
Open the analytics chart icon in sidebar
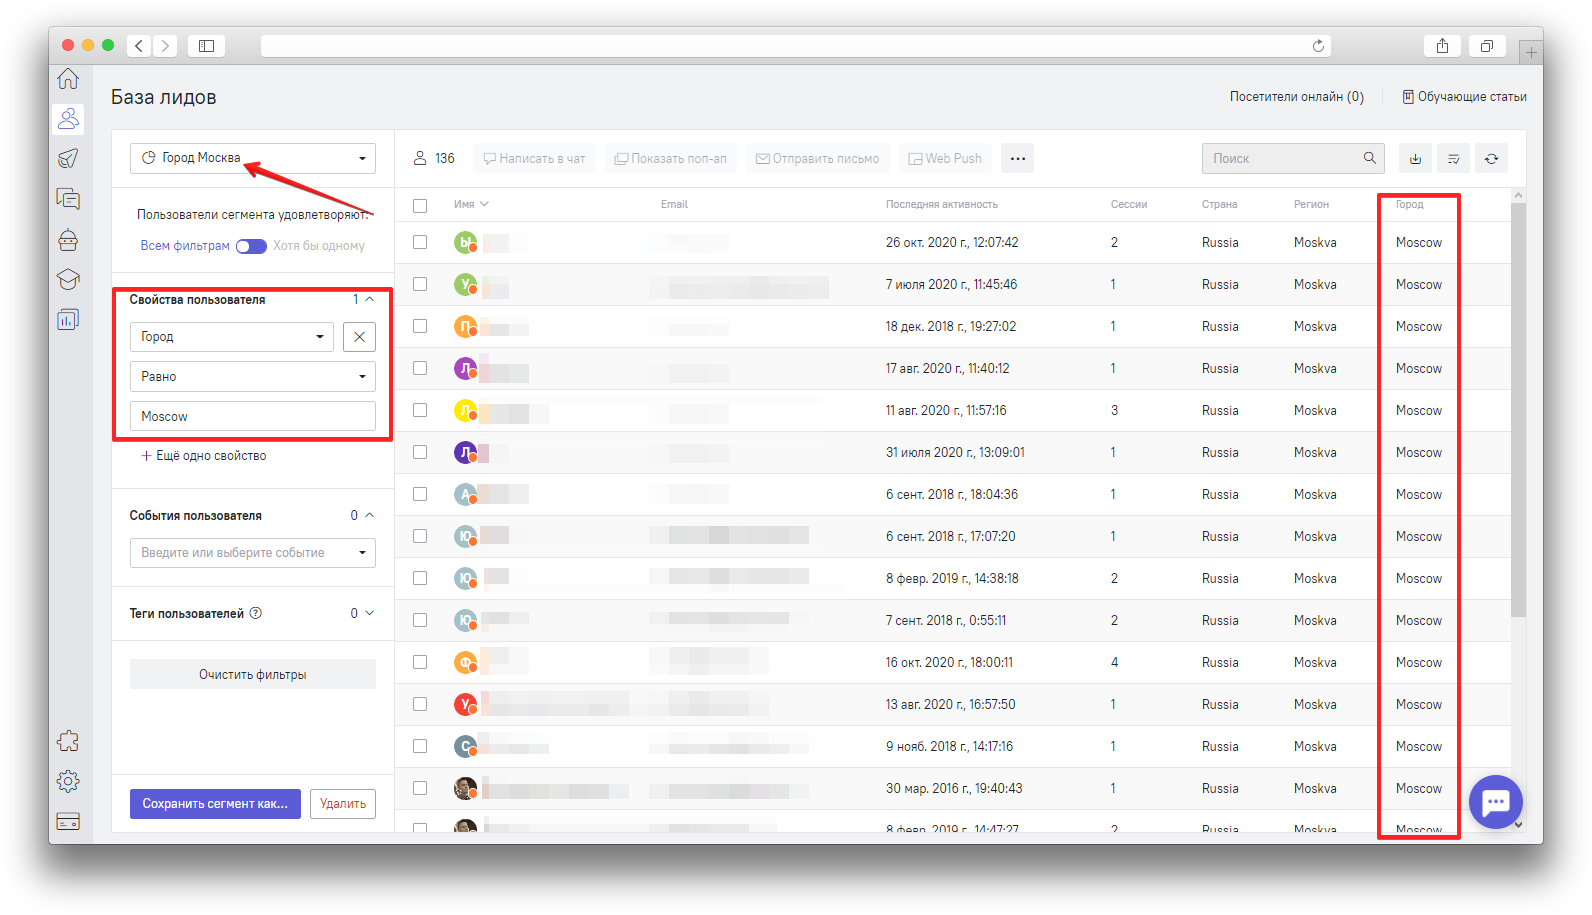tap(68, 319)
